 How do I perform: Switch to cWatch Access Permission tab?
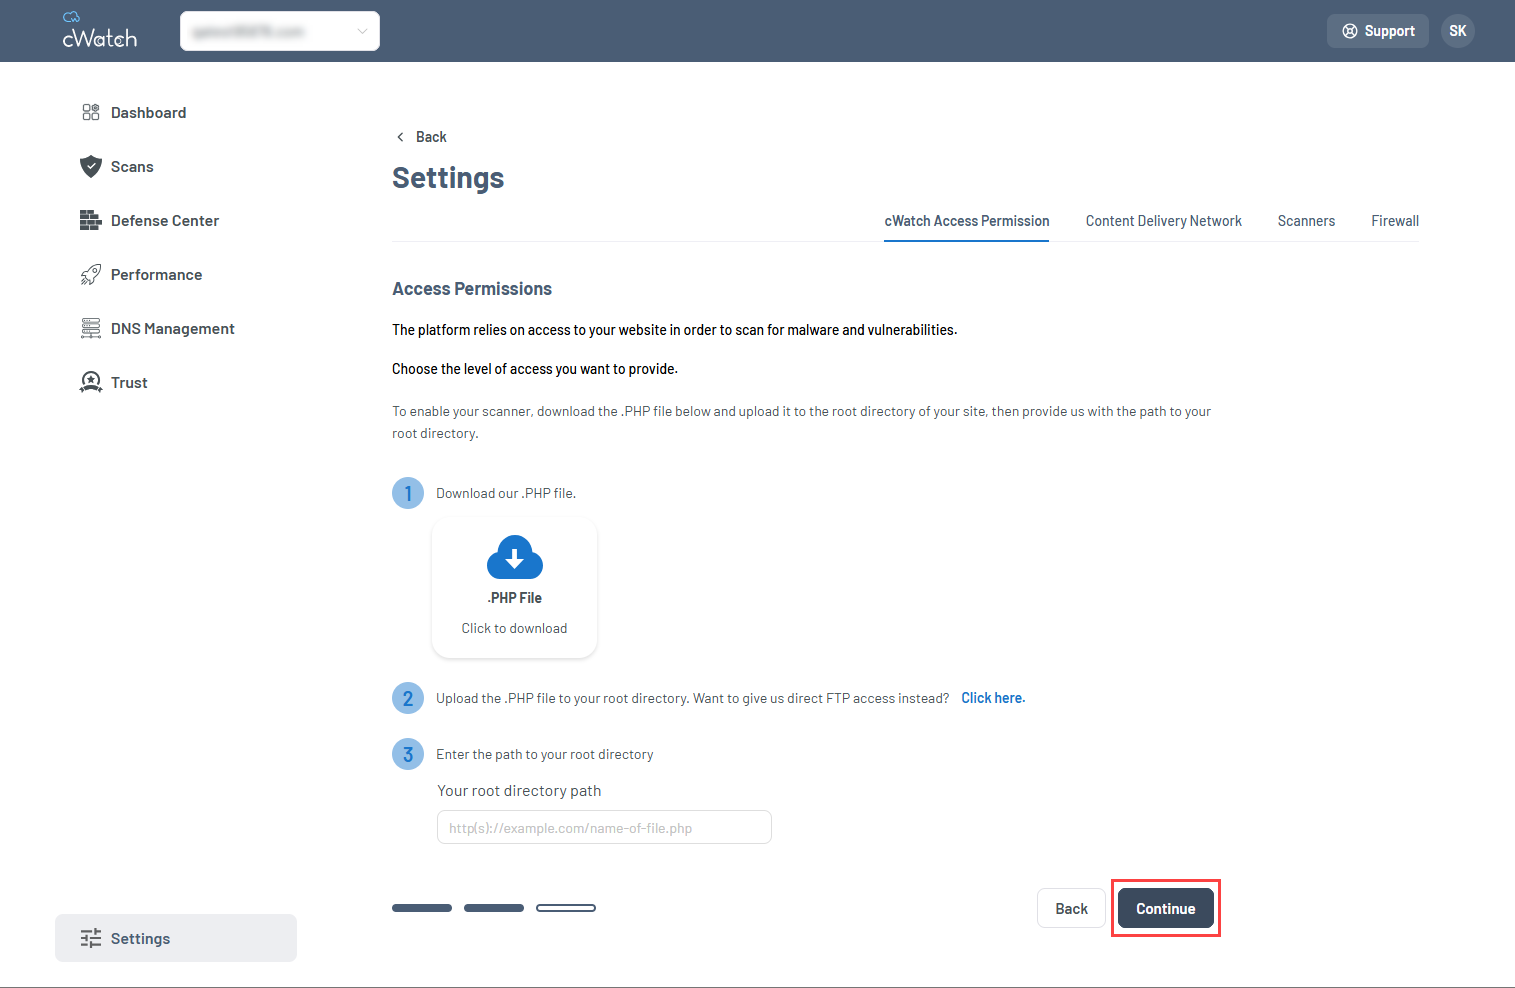click(x=967, y=221)
